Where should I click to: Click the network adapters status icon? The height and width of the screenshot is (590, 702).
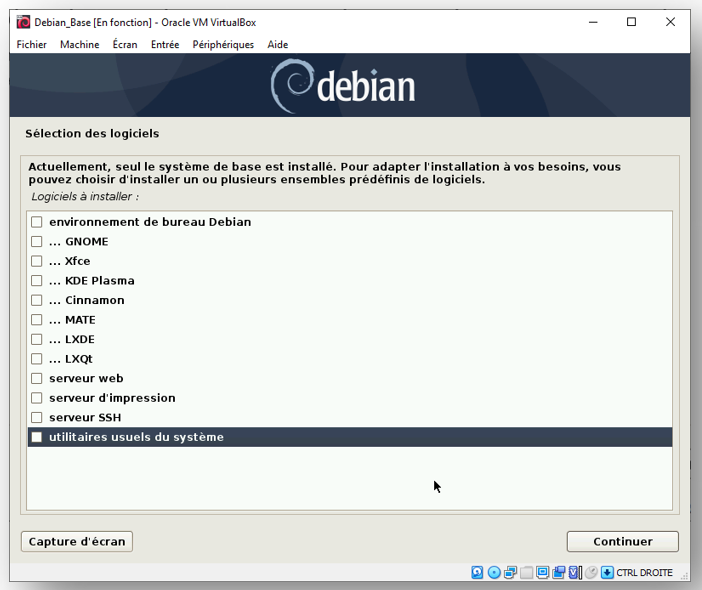(x=510, y=573)
